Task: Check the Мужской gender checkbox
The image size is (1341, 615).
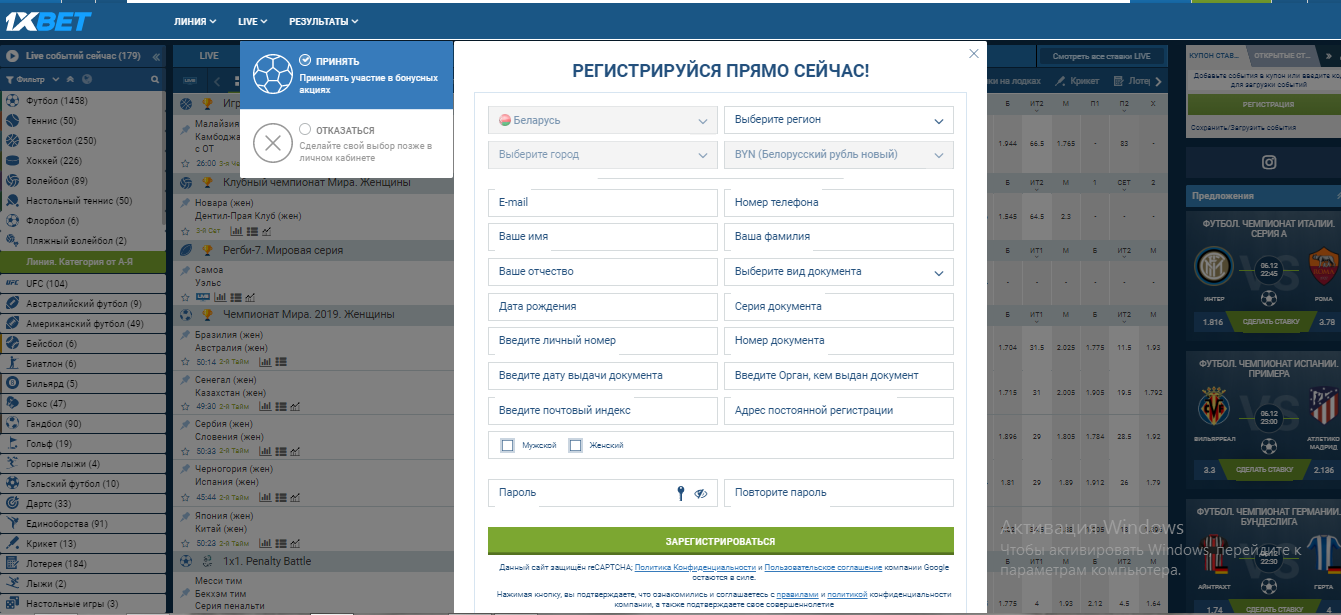Action: pos(508,445)
